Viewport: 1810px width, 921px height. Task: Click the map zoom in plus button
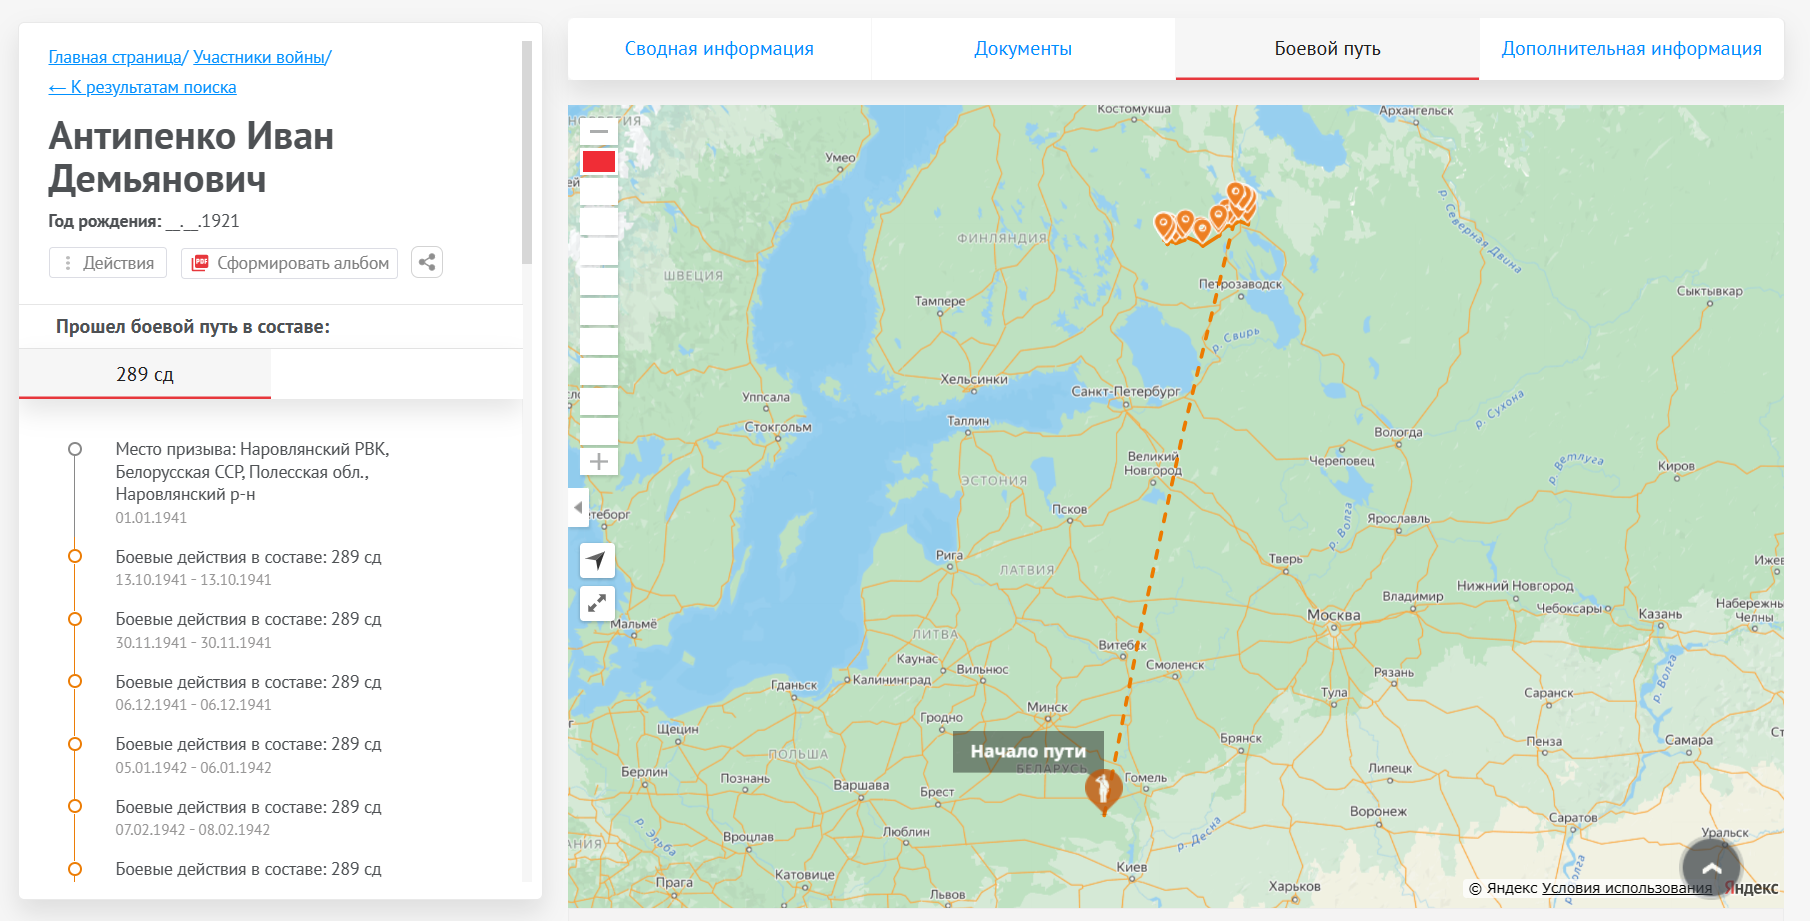tap(598, 461)
